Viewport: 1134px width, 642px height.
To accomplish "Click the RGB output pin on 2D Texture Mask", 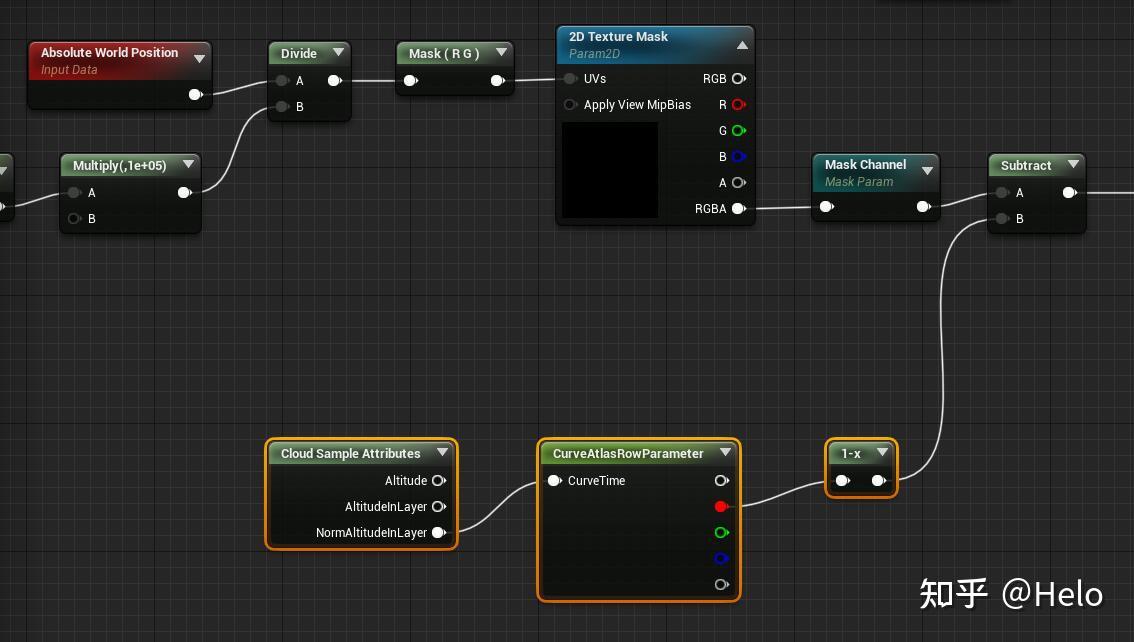I will [738, 79].
